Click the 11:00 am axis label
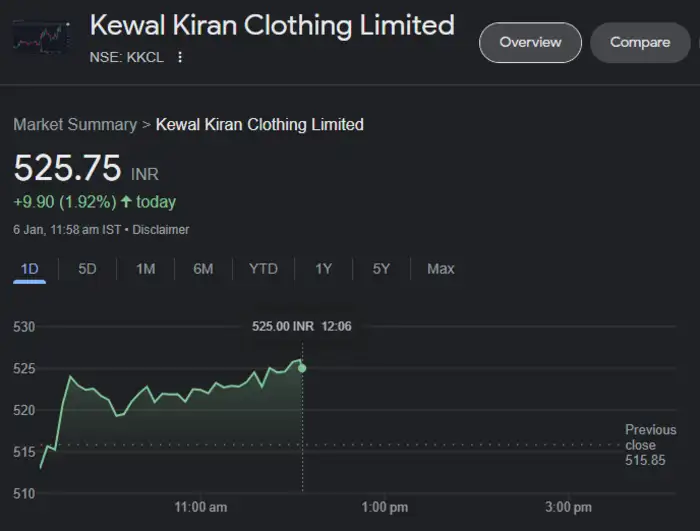 click(201, 507)
